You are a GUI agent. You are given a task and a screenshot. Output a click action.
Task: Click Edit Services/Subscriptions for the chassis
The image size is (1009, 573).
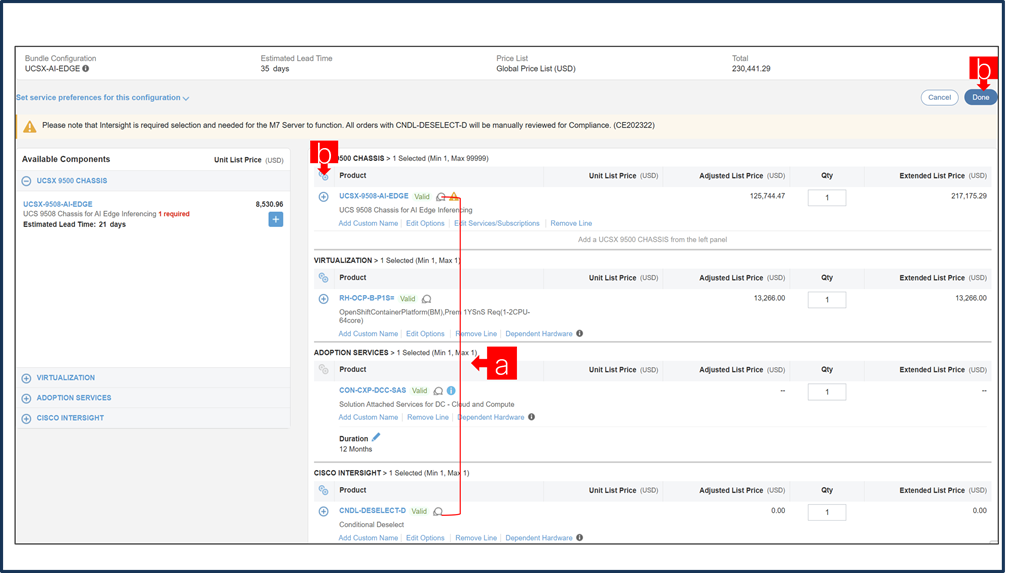(497, 223)
